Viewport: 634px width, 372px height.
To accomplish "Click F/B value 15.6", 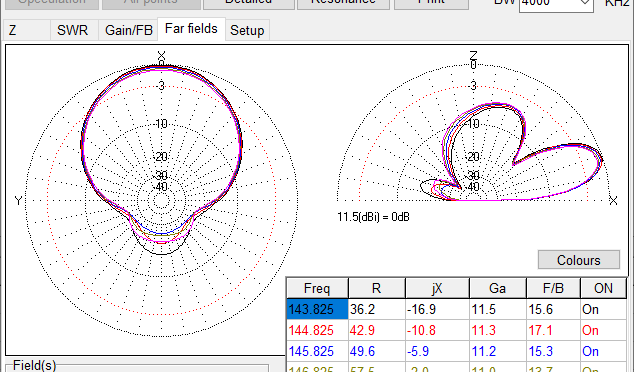I will coord(553,309).
